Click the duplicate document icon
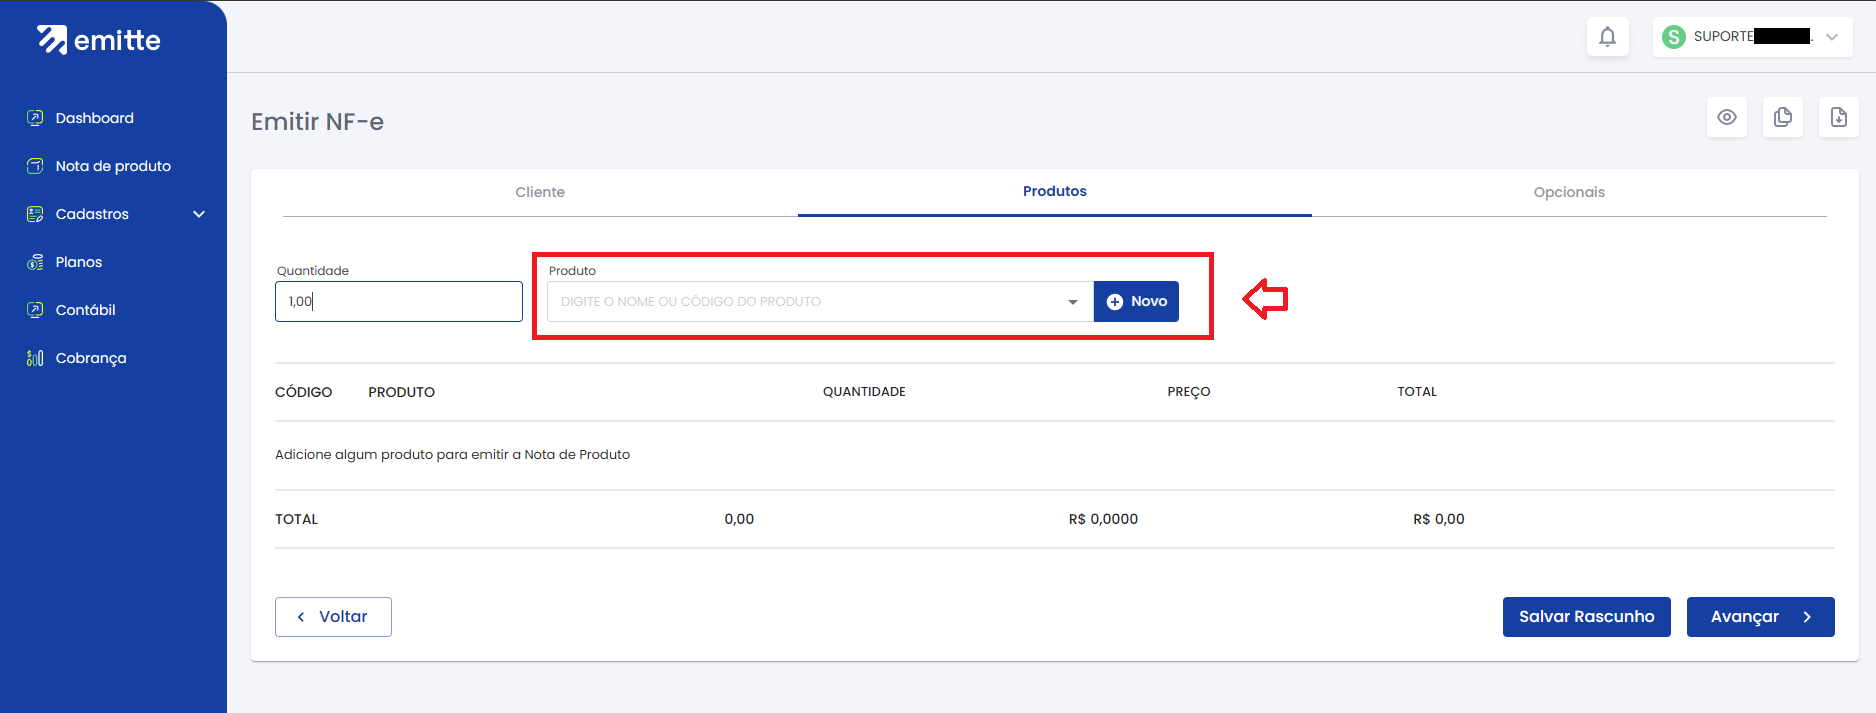1876x713 pixels. tap(1782, 118)
